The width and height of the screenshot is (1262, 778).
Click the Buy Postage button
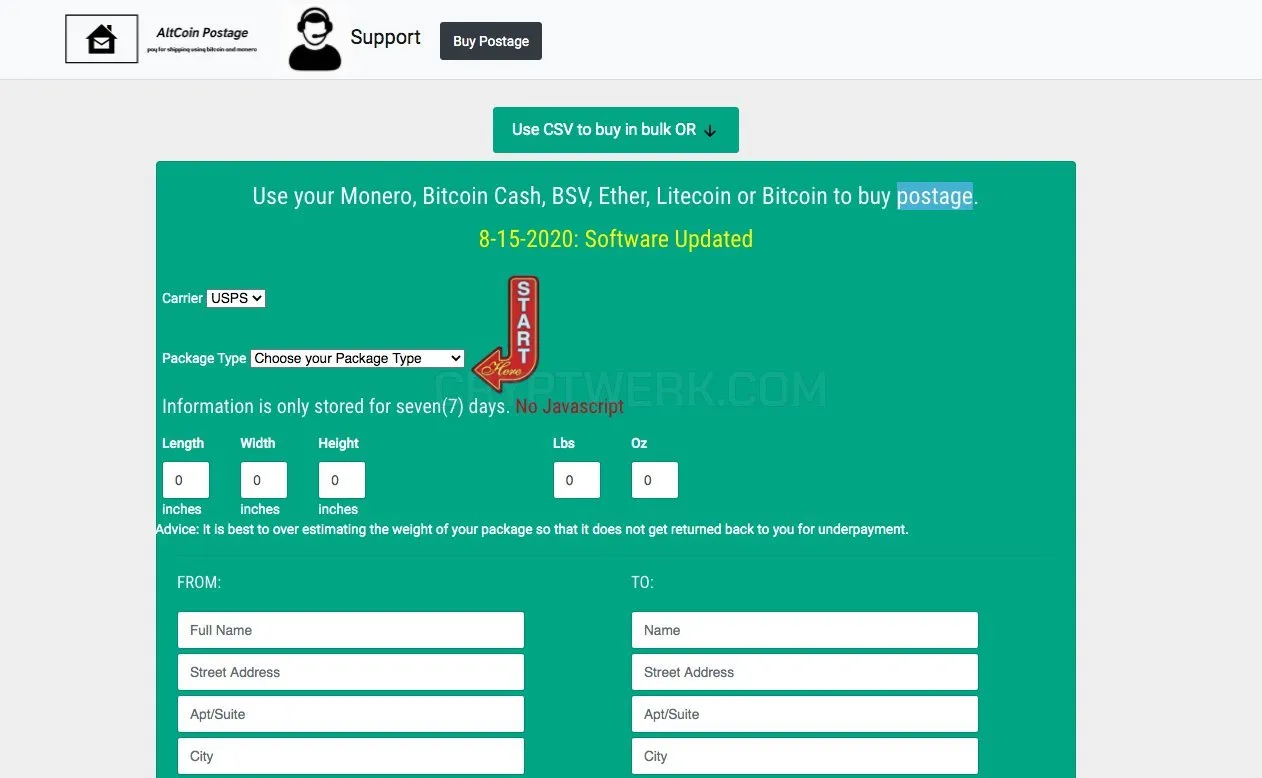(x=491, y=41)
